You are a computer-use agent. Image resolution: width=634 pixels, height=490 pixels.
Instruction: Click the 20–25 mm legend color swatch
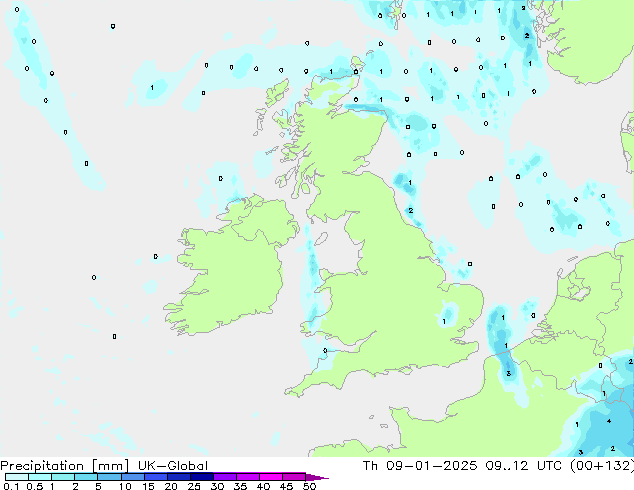click(178, 477)
